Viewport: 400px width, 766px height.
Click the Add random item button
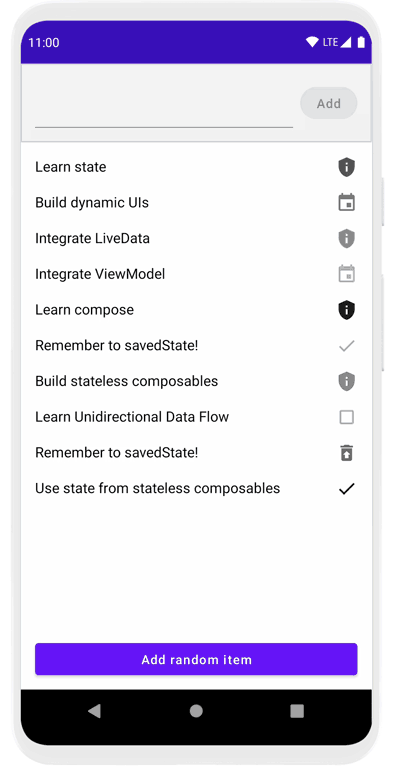196,660
